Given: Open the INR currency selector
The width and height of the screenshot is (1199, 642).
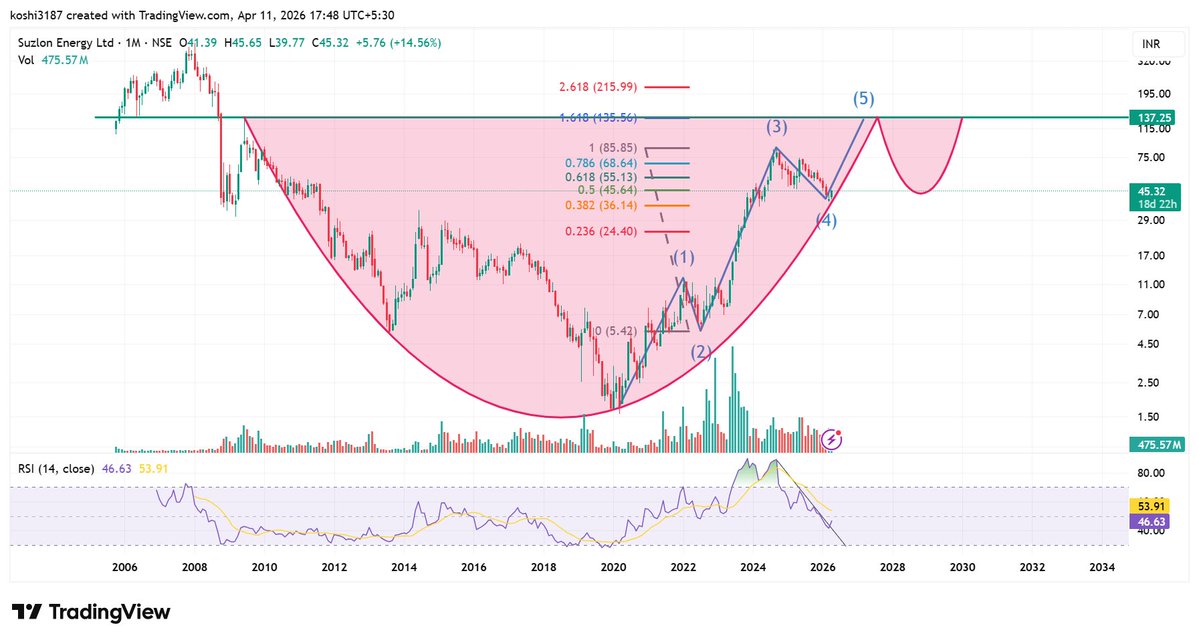Looking at the screenshot, I should tap(1150, 44).
